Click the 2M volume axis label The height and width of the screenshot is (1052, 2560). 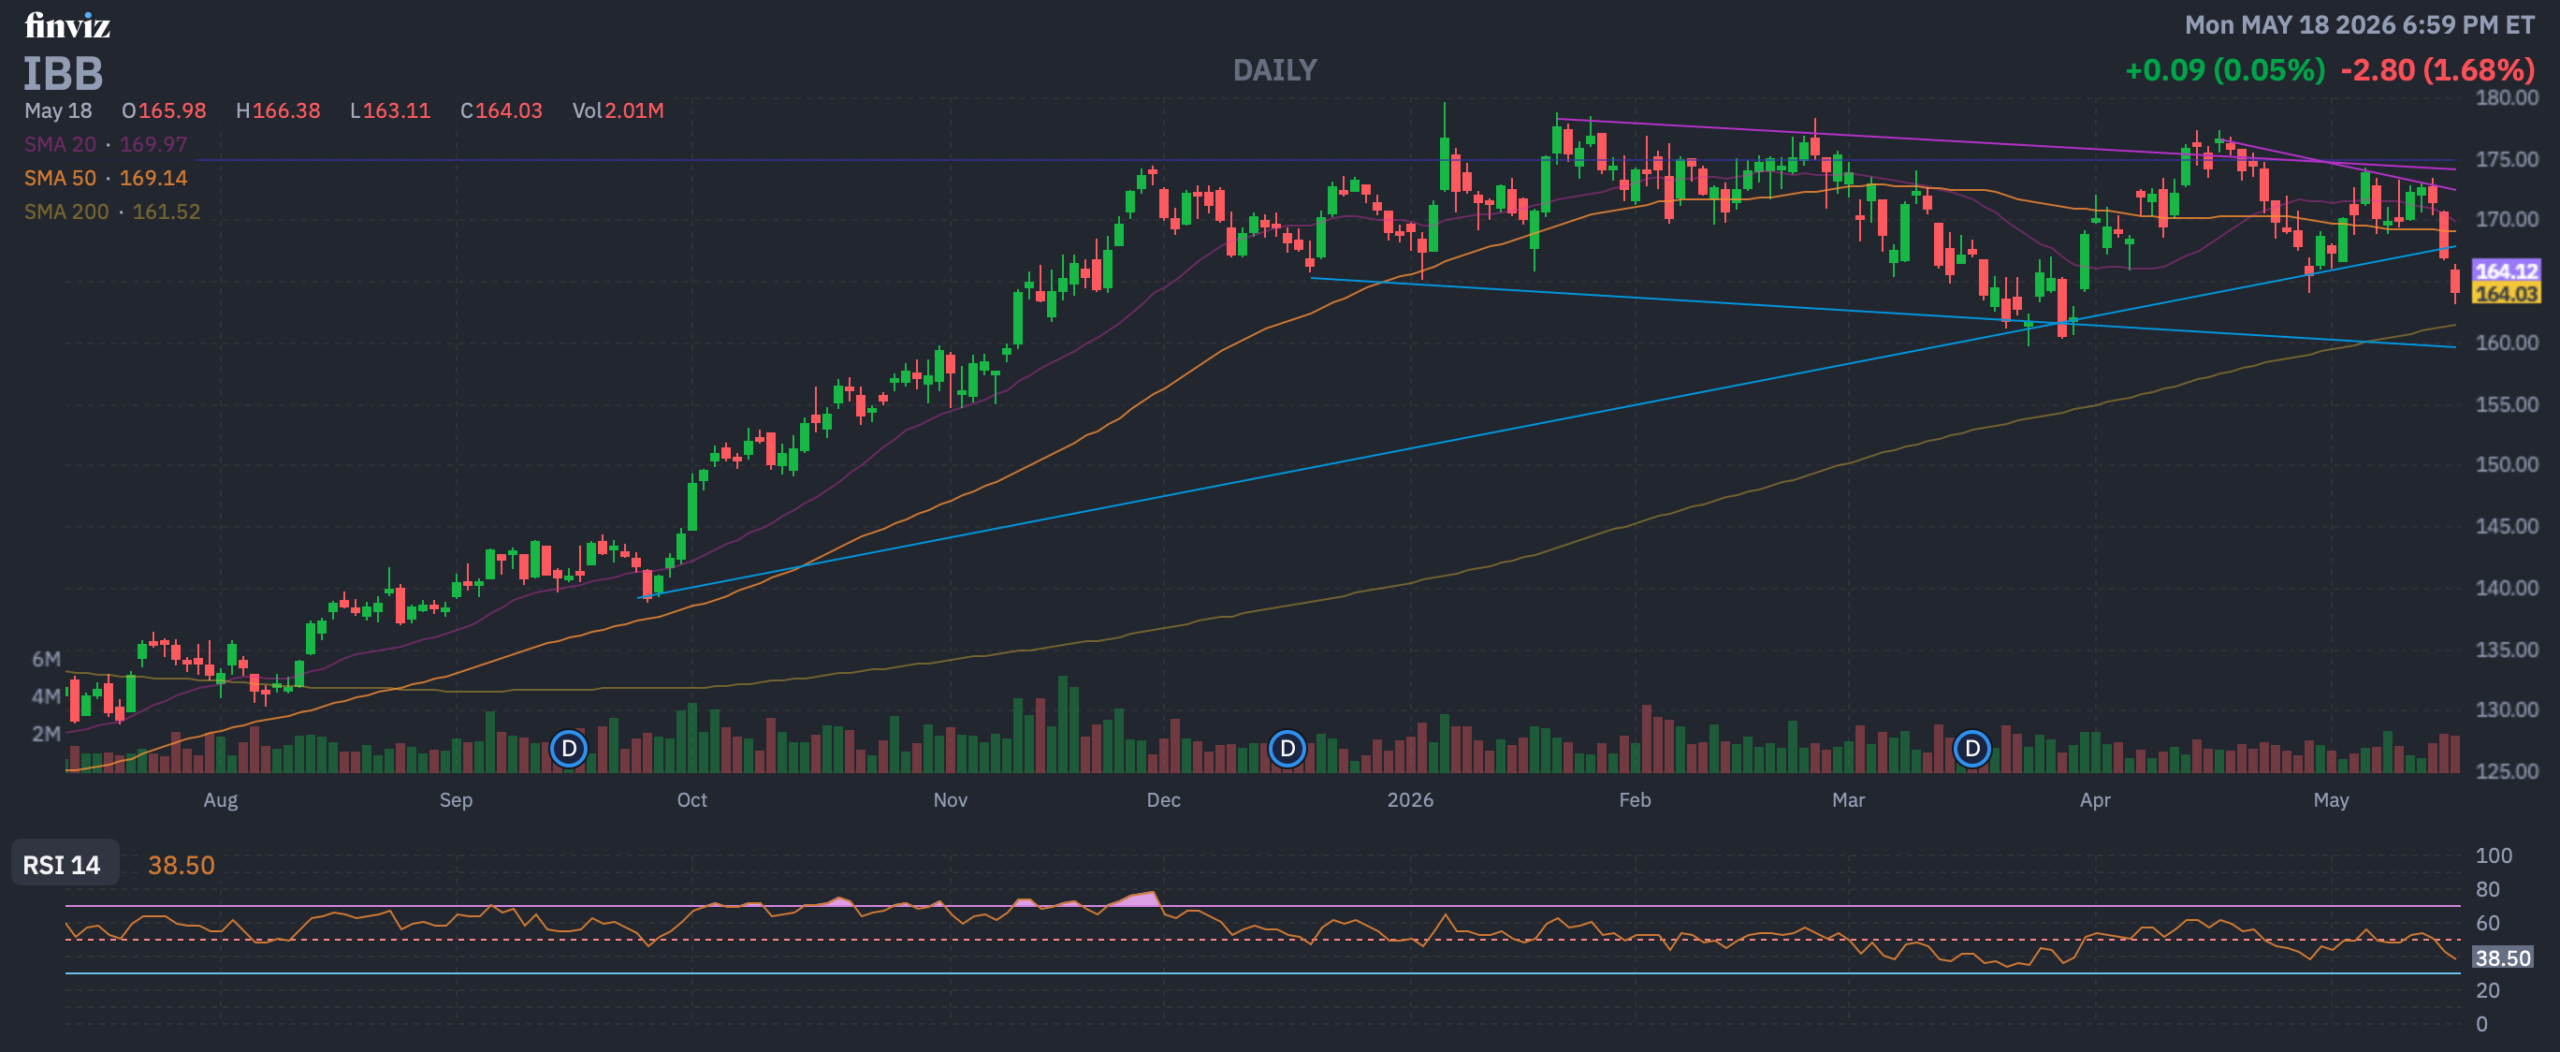tap(46, 734)
